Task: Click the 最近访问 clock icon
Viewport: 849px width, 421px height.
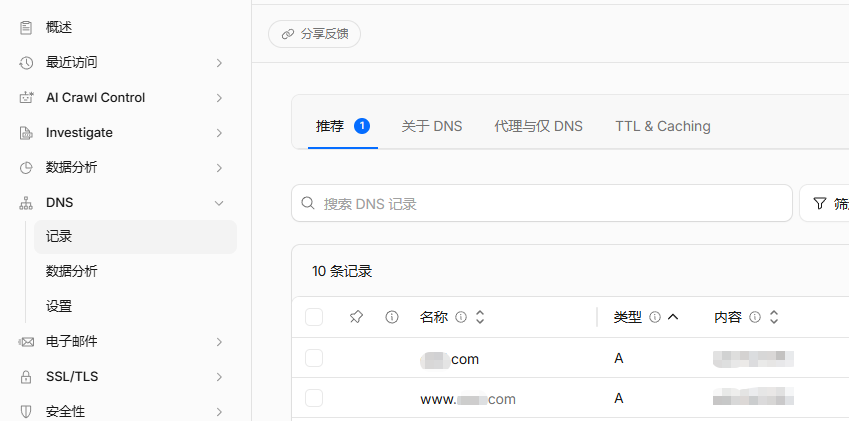Action: click(26, 63)
